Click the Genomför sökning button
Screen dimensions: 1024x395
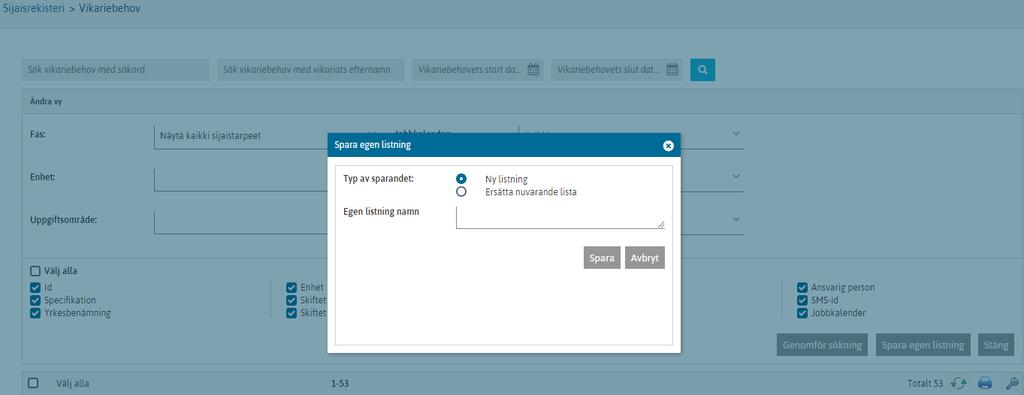coord(822,345)
